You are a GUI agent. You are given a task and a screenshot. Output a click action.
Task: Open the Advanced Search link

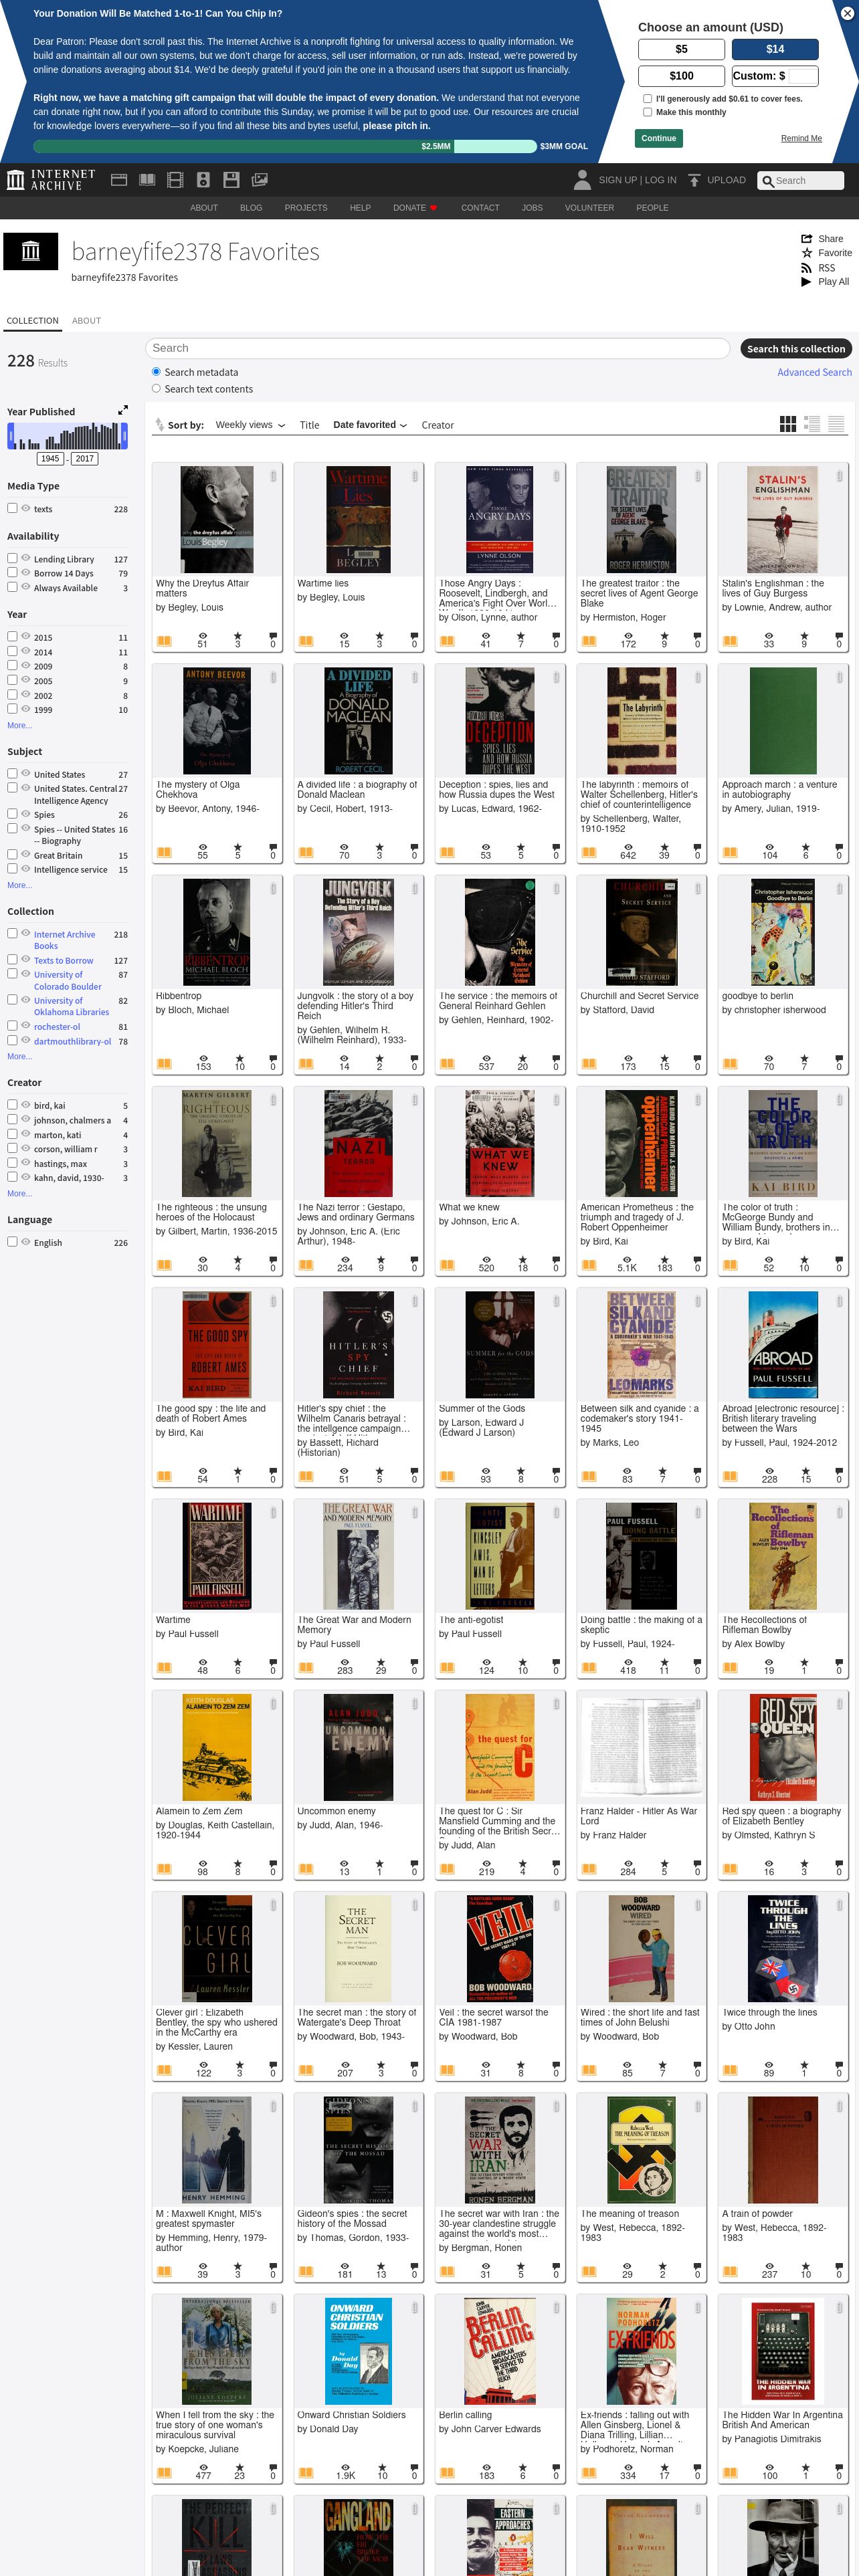(814, 372)
